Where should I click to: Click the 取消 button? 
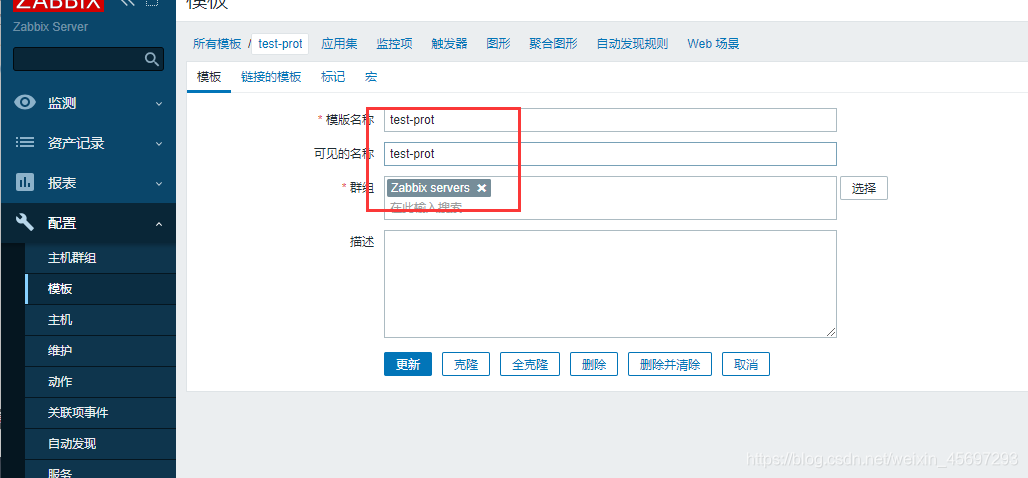click(x=746, y=365)
